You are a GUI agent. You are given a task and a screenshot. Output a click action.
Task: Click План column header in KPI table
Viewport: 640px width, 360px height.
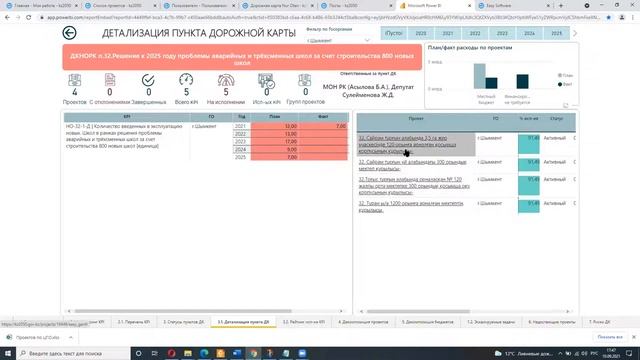click(x=275, y=117)
